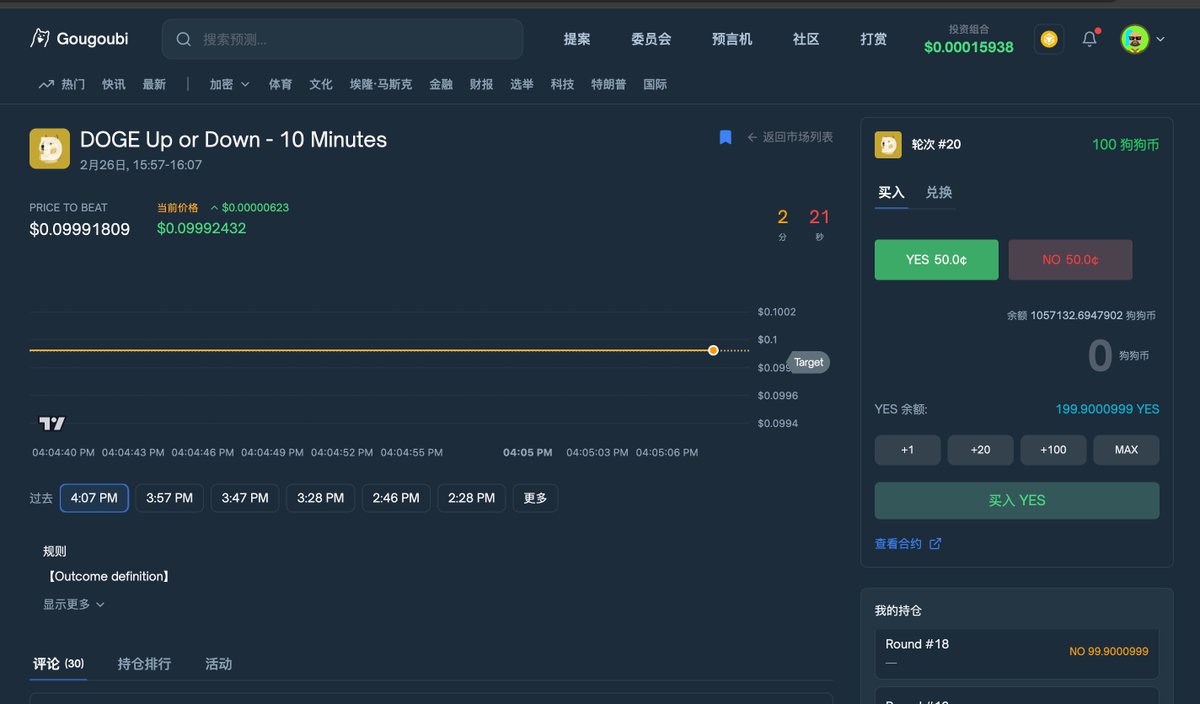Add +1 to the amount
Viewport: 1200px width, 704px height.
(x=907, y=450)
